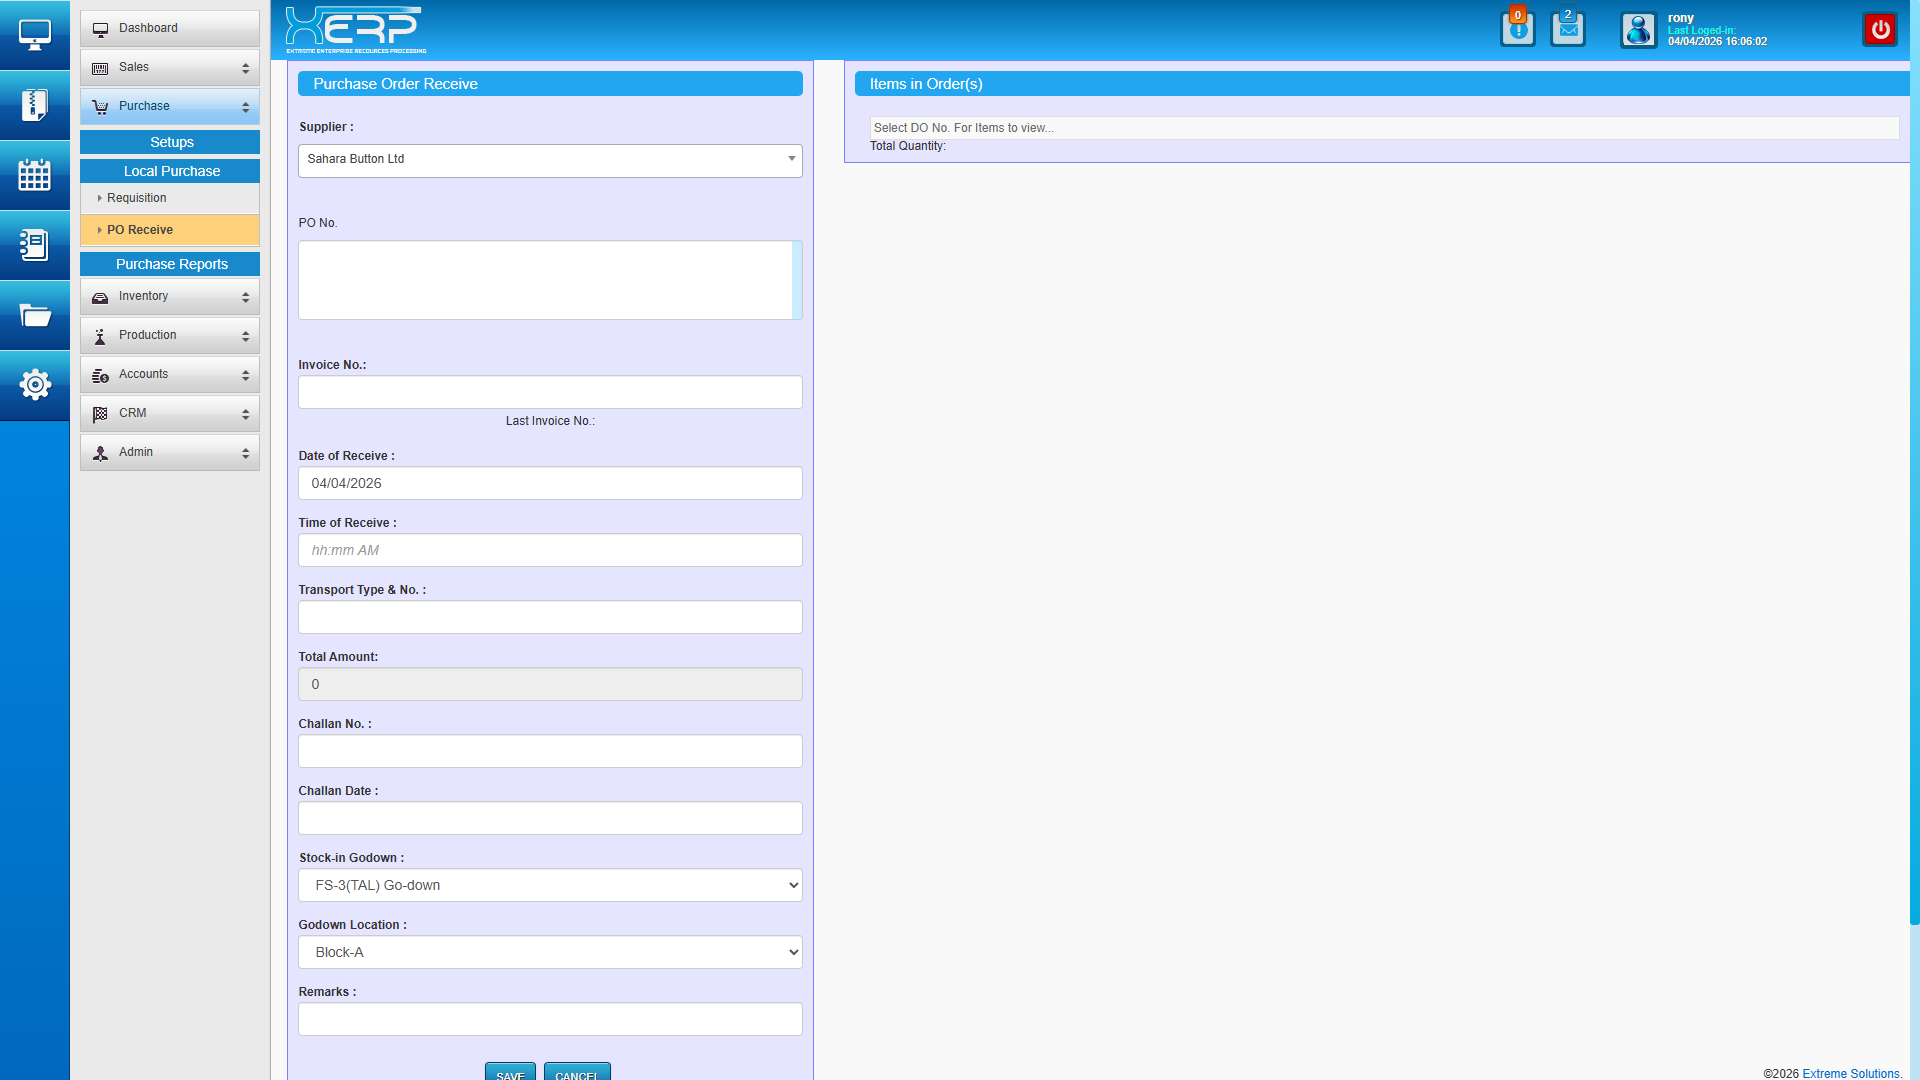Open the Stock-in Godown dropdown
This screenshot has width=1920, height=1080.
[550, 885]
